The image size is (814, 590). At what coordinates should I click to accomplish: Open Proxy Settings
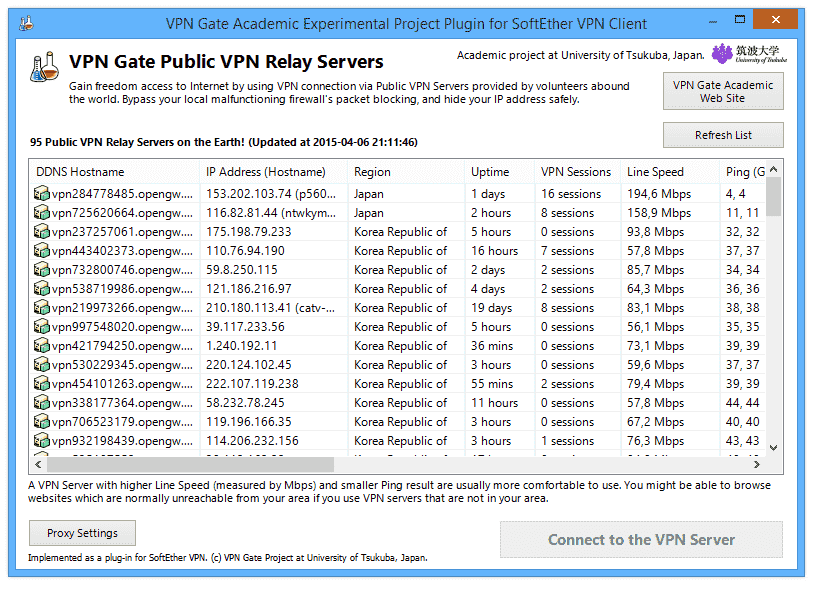[x=82, y=533]
